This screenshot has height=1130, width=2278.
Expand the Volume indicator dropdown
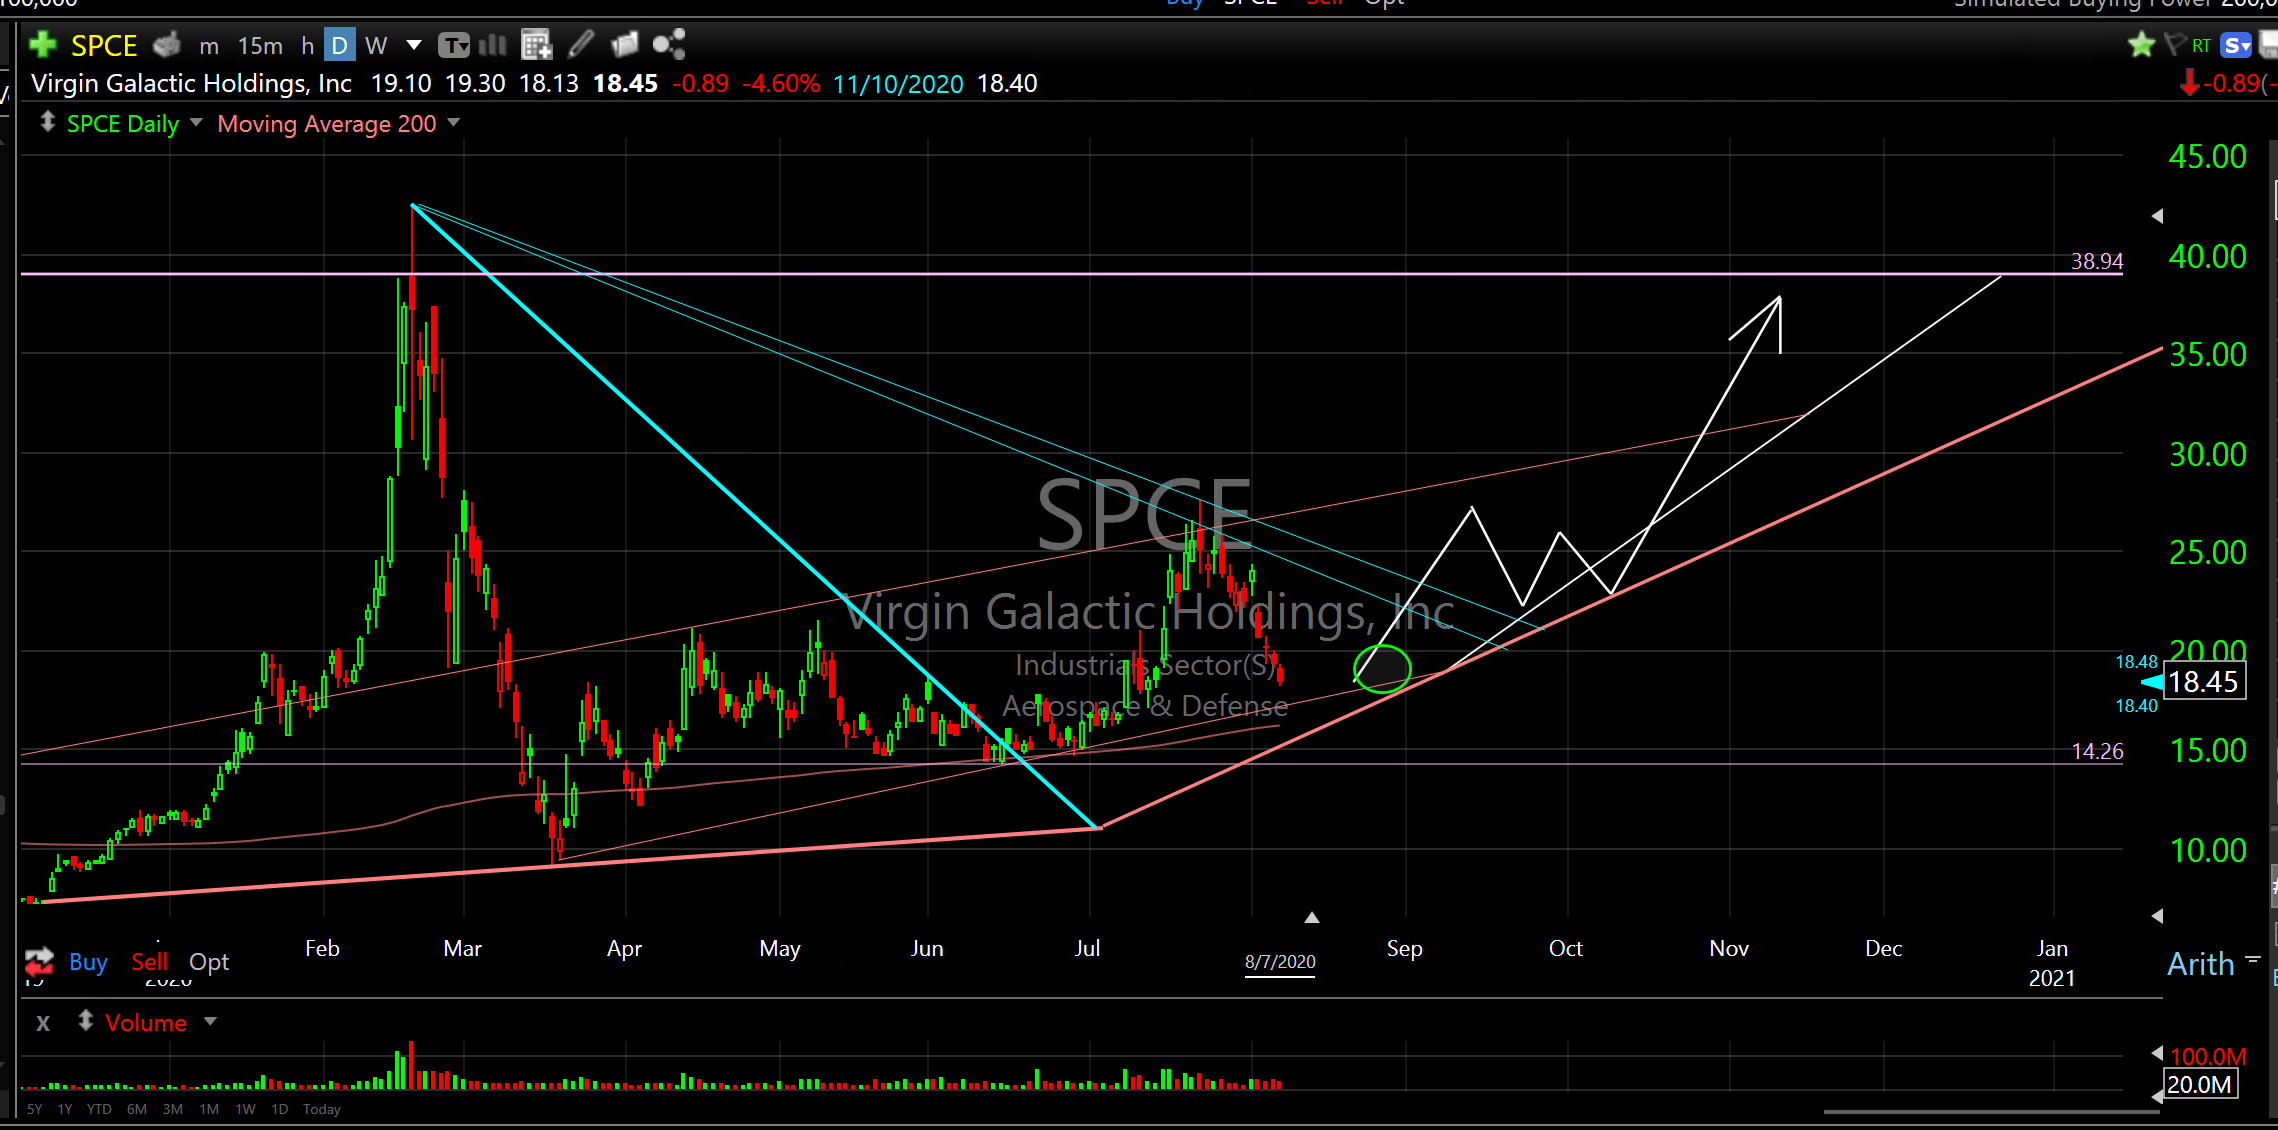[x=210, y=1022]
